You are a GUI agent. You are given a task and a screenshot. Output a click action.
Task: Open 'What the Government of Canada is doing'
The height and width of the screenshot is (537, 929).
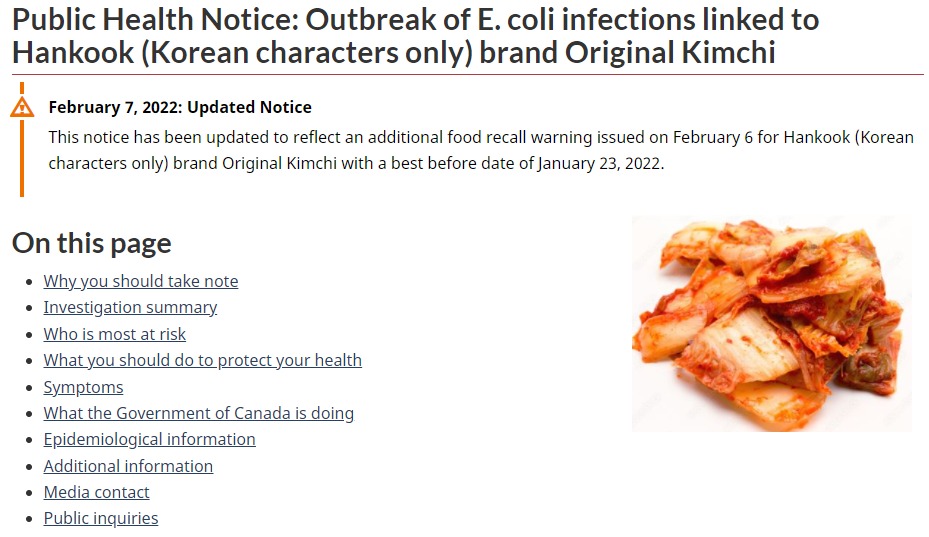click(198, 413)
